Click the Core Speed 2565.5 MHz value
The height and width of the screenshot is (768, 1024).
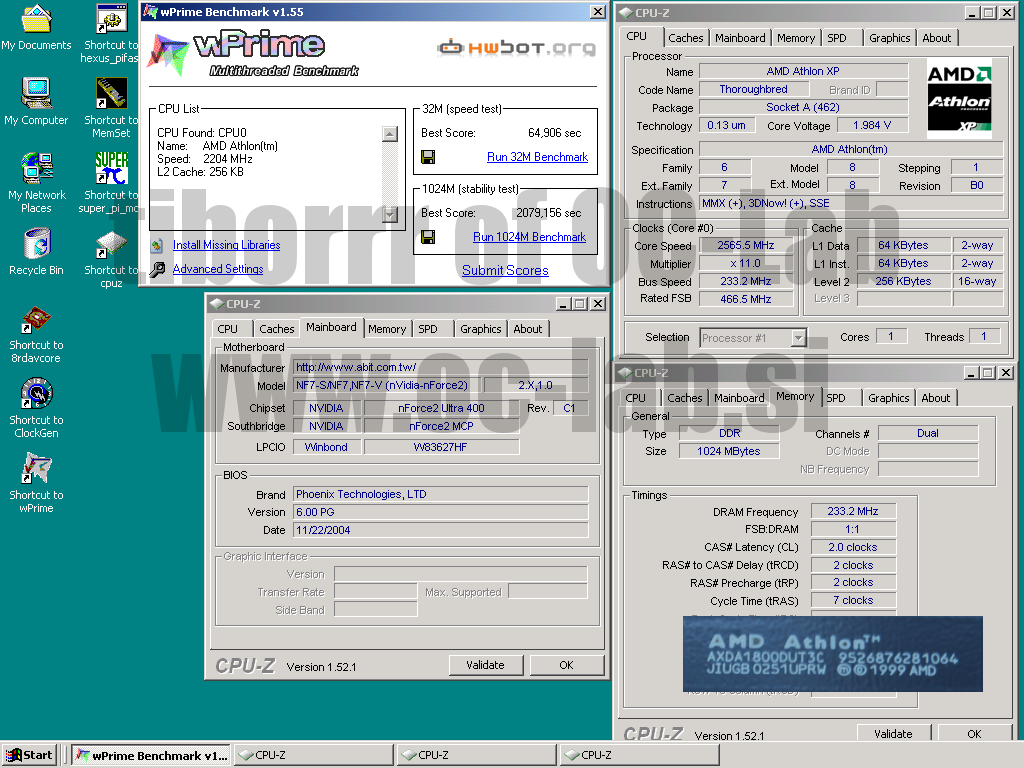point(746,245)
